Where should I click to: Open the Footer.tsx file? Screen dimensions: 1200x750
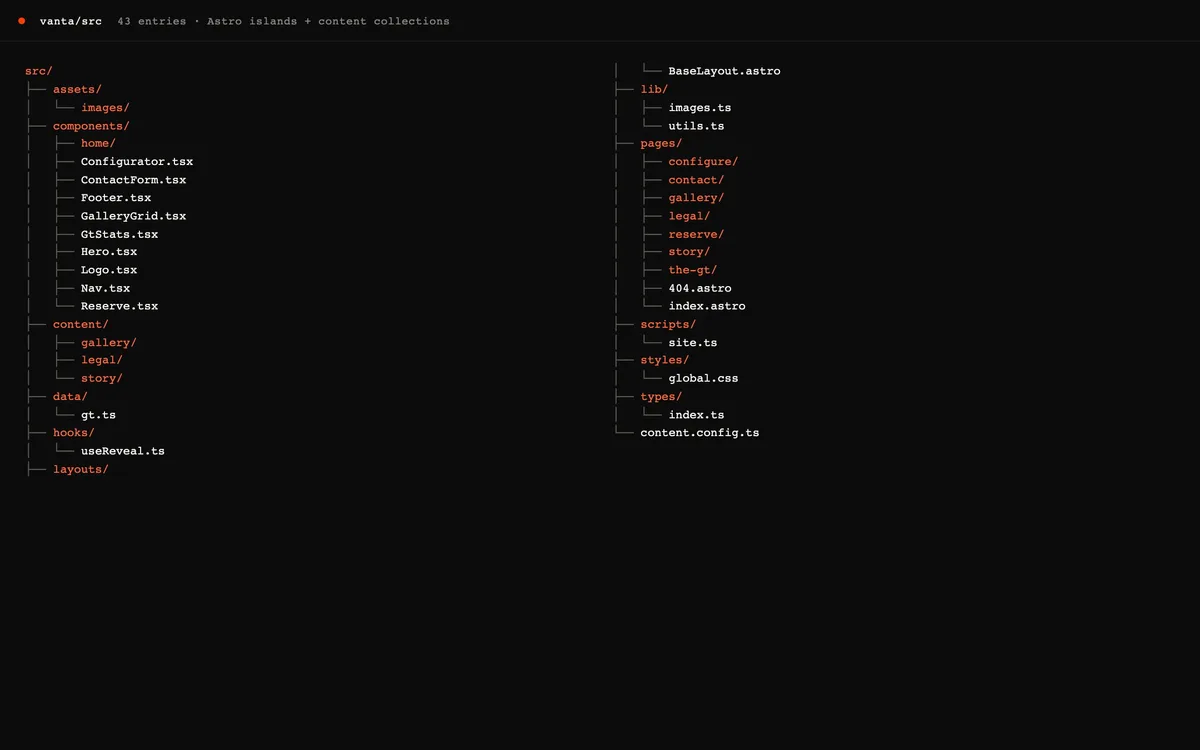click(x=116, y=198)
